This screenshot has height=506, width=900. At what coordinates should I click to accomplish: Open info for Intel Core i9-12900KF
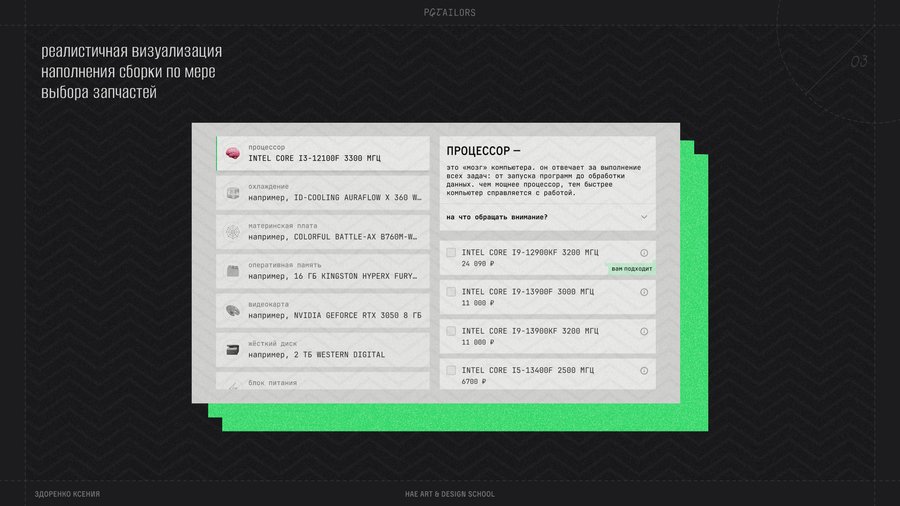pos(644,253)
